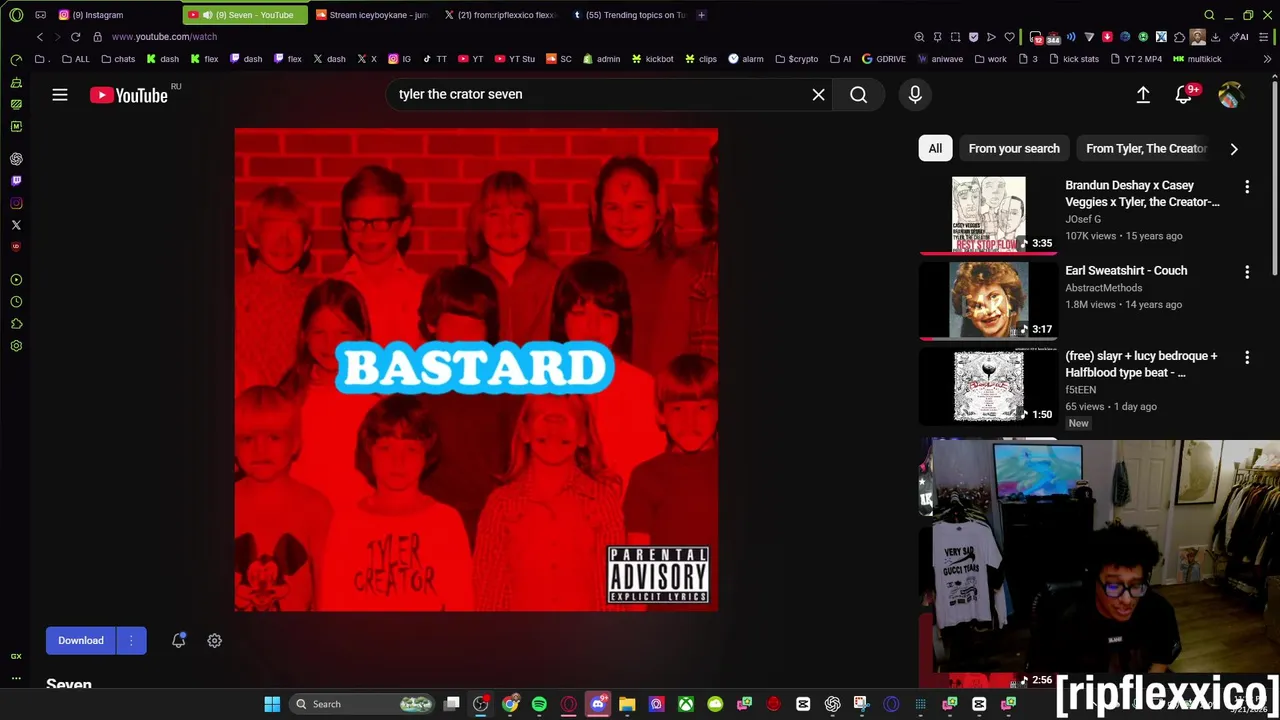Toggle the bell icon next to Download
This screenshot has height=720, width=1280.
178,640
